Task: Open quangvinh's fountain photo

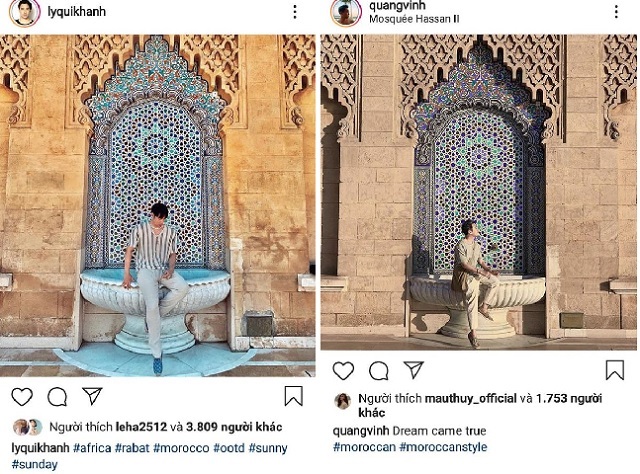Action: coord(478,192)
